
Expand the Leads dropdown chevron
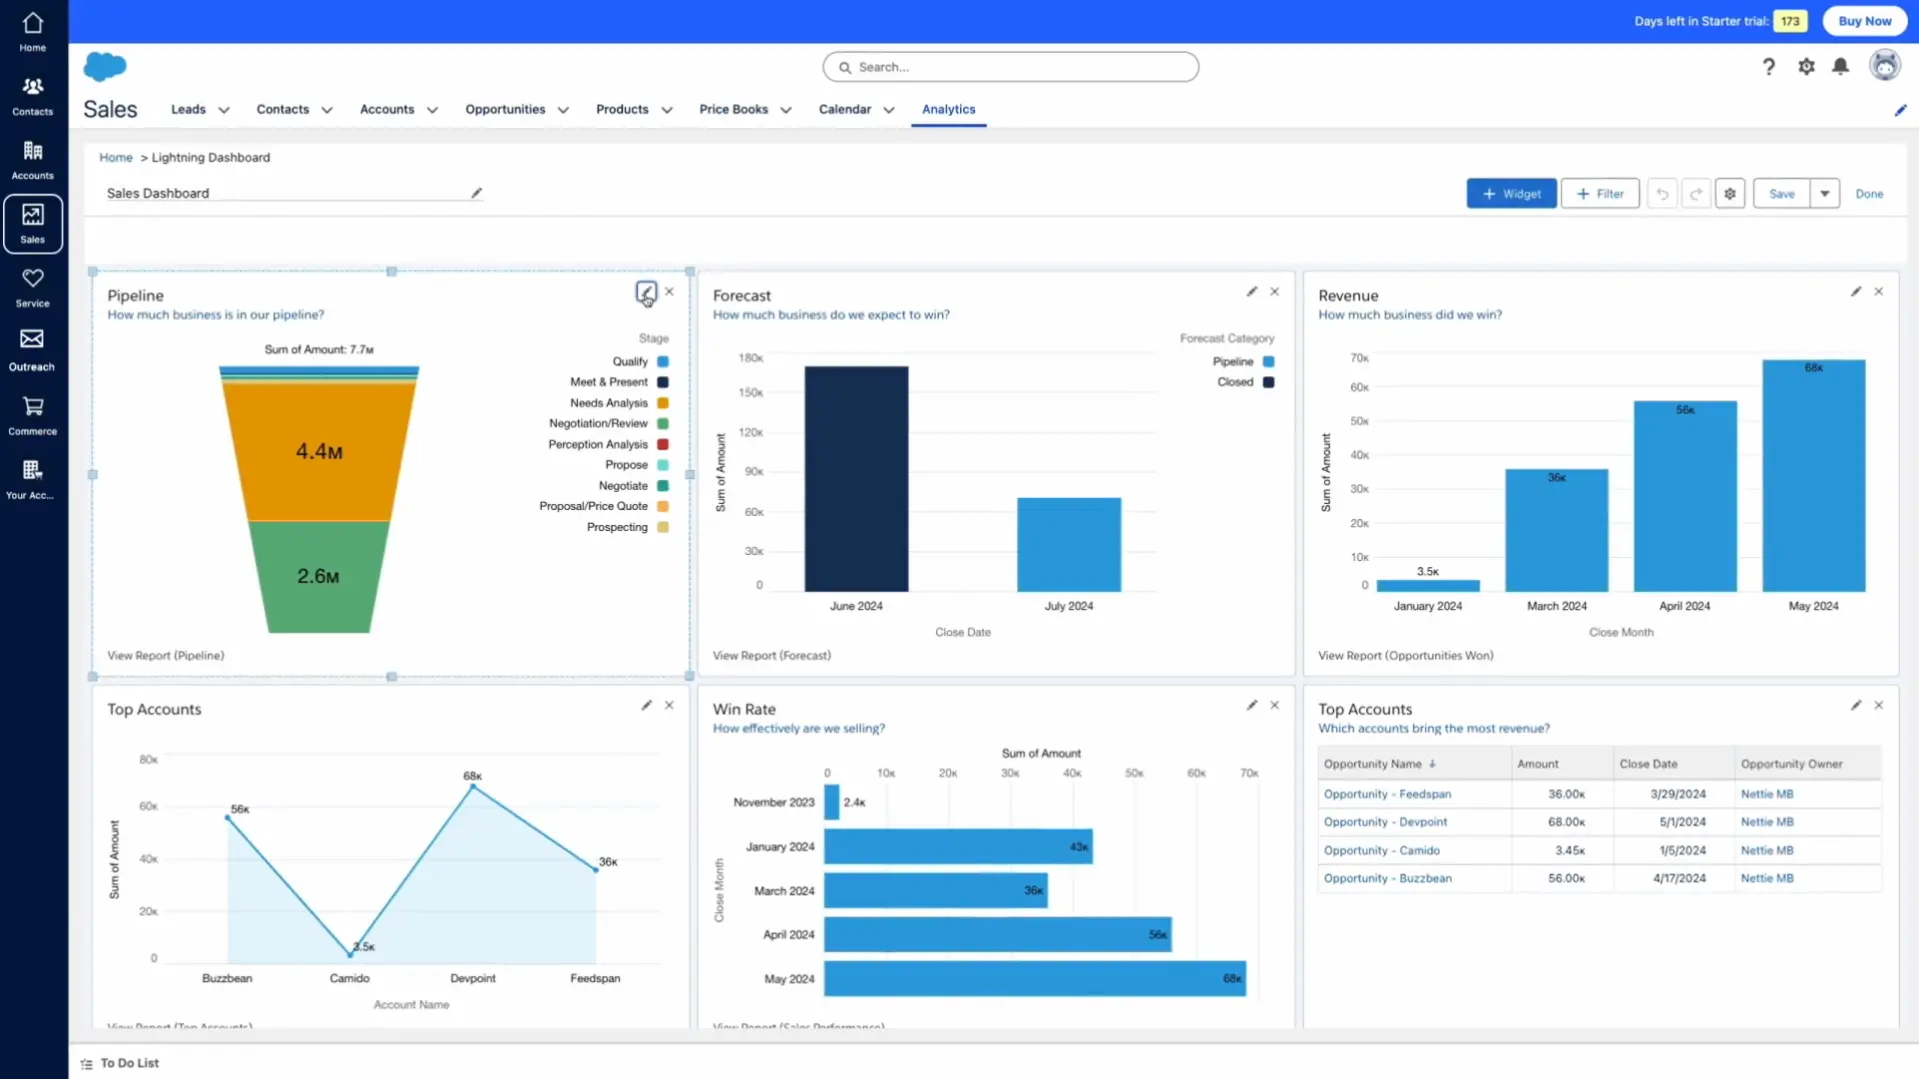224,110
